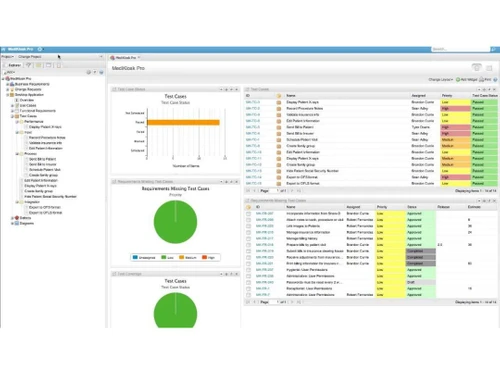Open the MediKiosk Pro dashboard tab
Screen dimensions: 500x375
click(x=124, y=58)
